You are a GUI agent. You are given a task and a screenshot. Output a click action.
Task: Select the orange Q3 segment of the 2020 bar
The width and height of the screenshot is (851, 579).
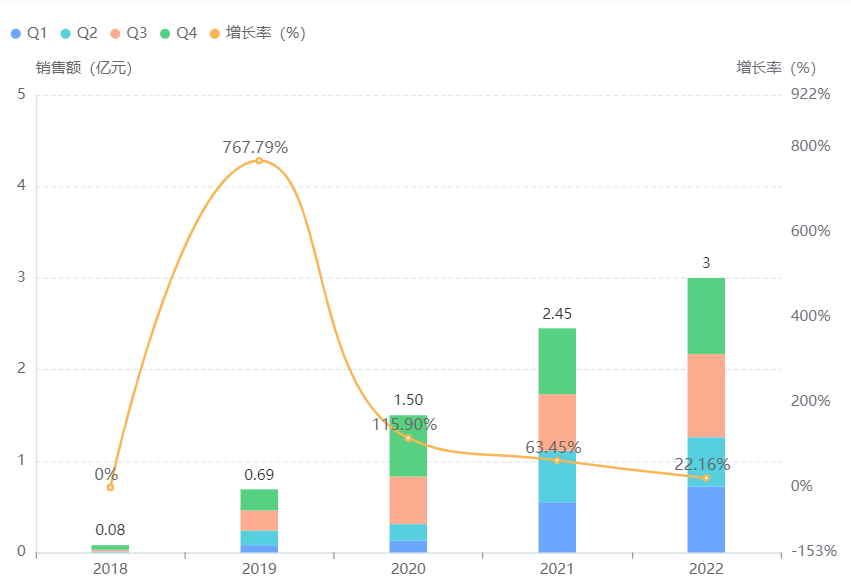[408, 500]
